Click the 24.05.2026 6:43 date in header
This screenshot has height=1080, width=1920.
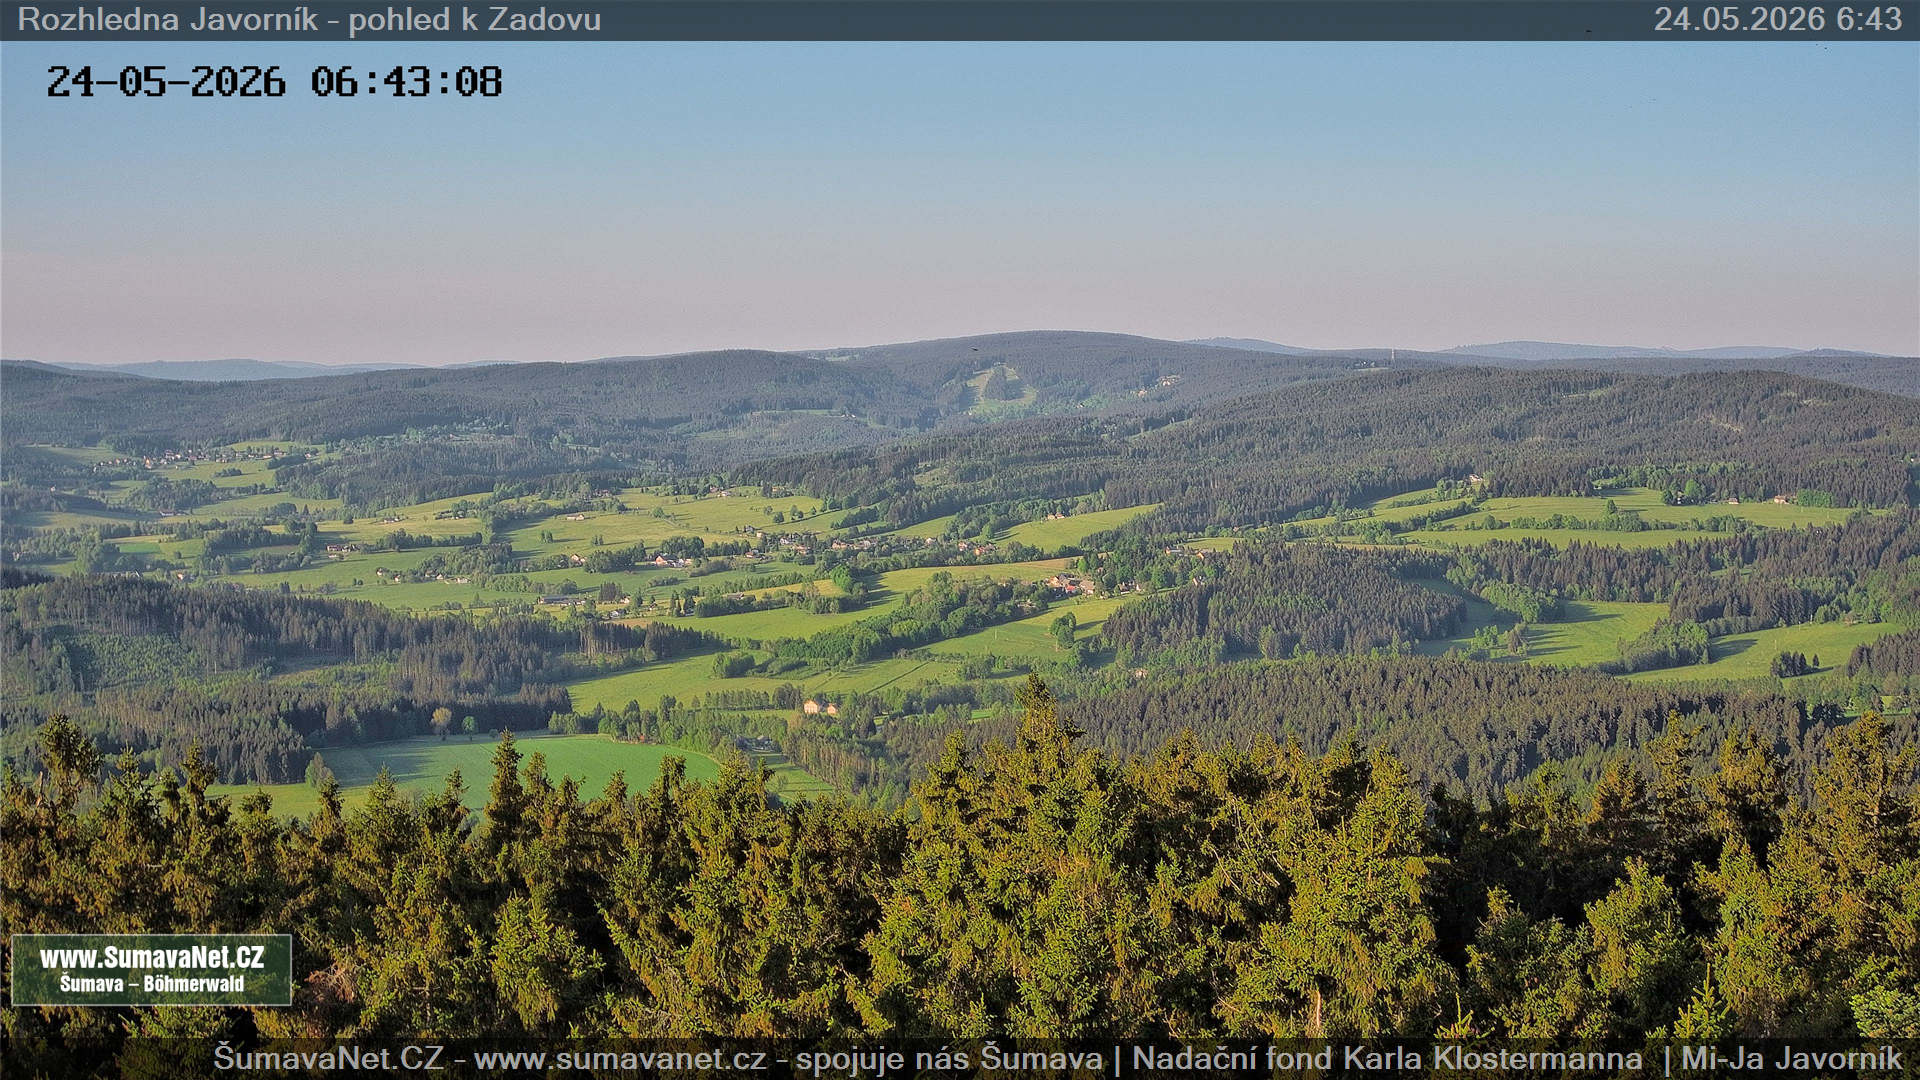click(x=1778, y=19)
